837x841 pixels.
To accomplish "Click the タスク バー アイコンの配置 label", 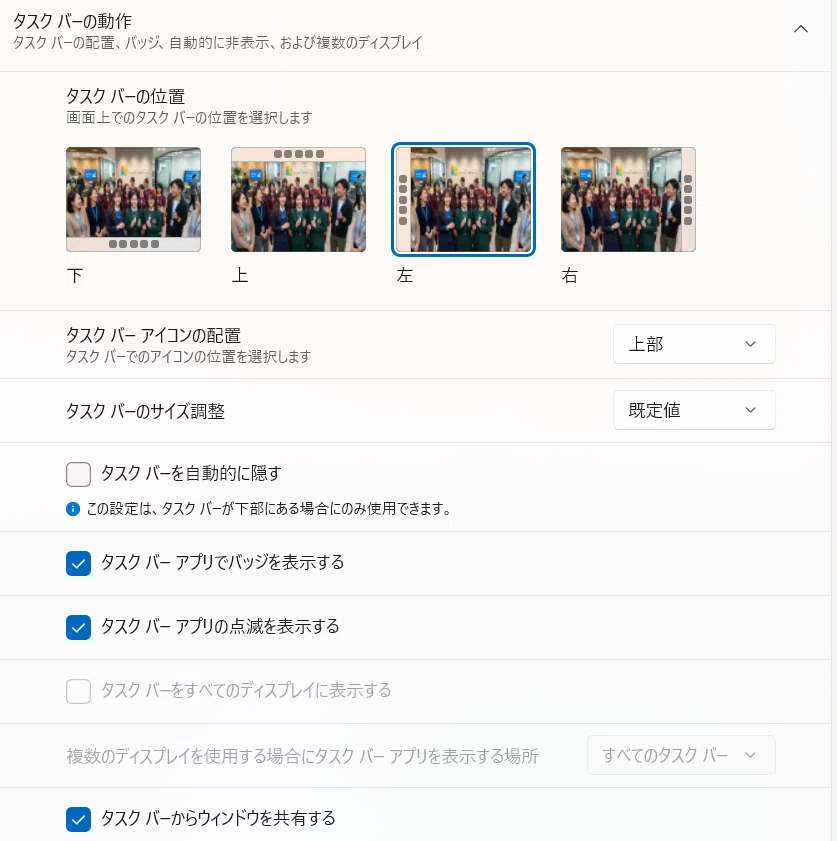I will 153,335.
